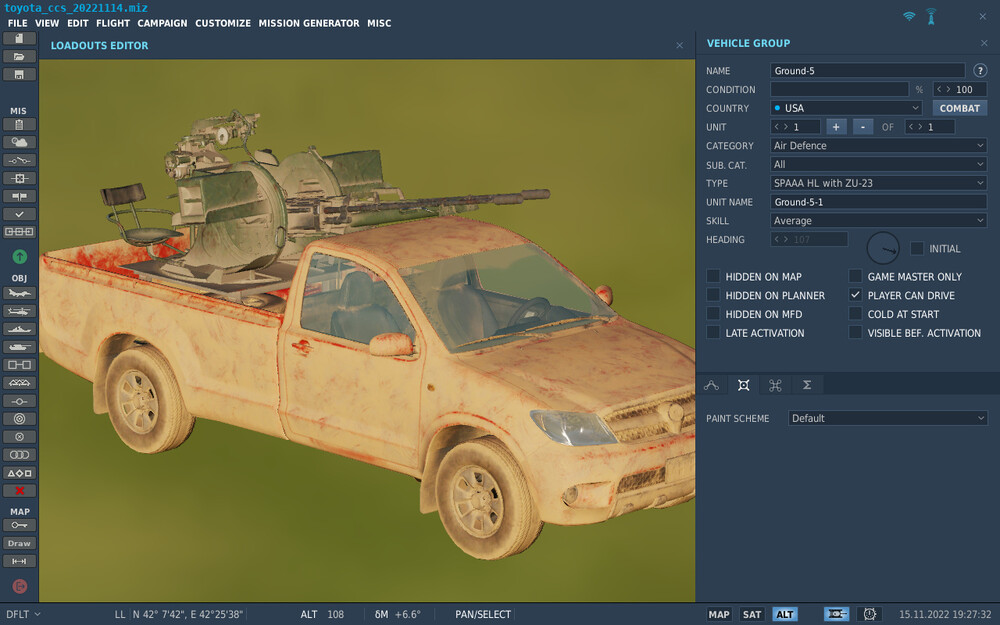This screenshot has width=1000, height=625.
Task: Open the weather settings cloud icon
Action: point(19,142)
